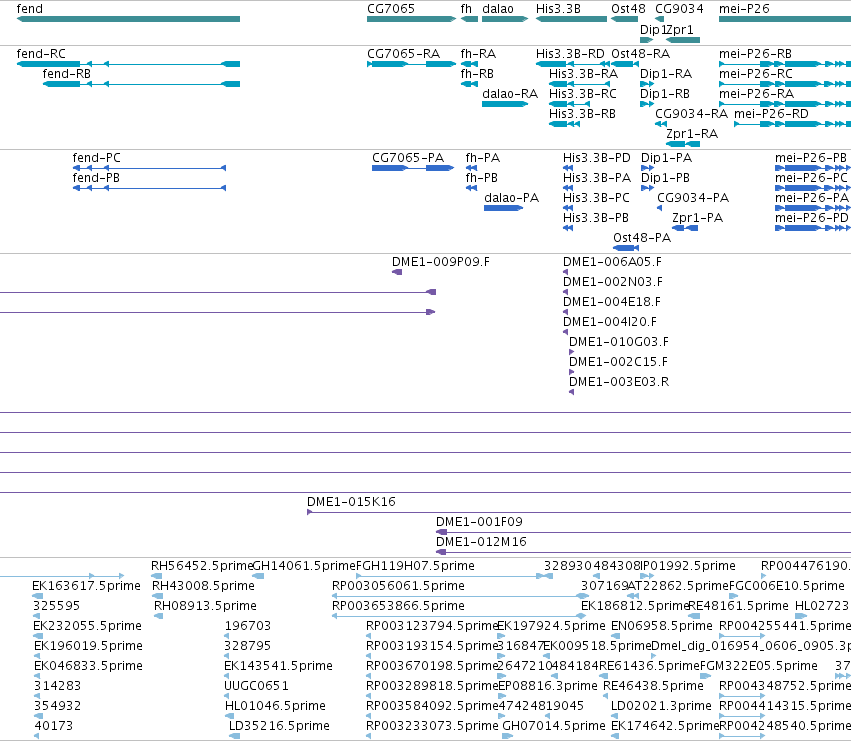851x741 pixels.
Task: Click BAC end DME1-004I20.F
Action: [x=609, y=322]
